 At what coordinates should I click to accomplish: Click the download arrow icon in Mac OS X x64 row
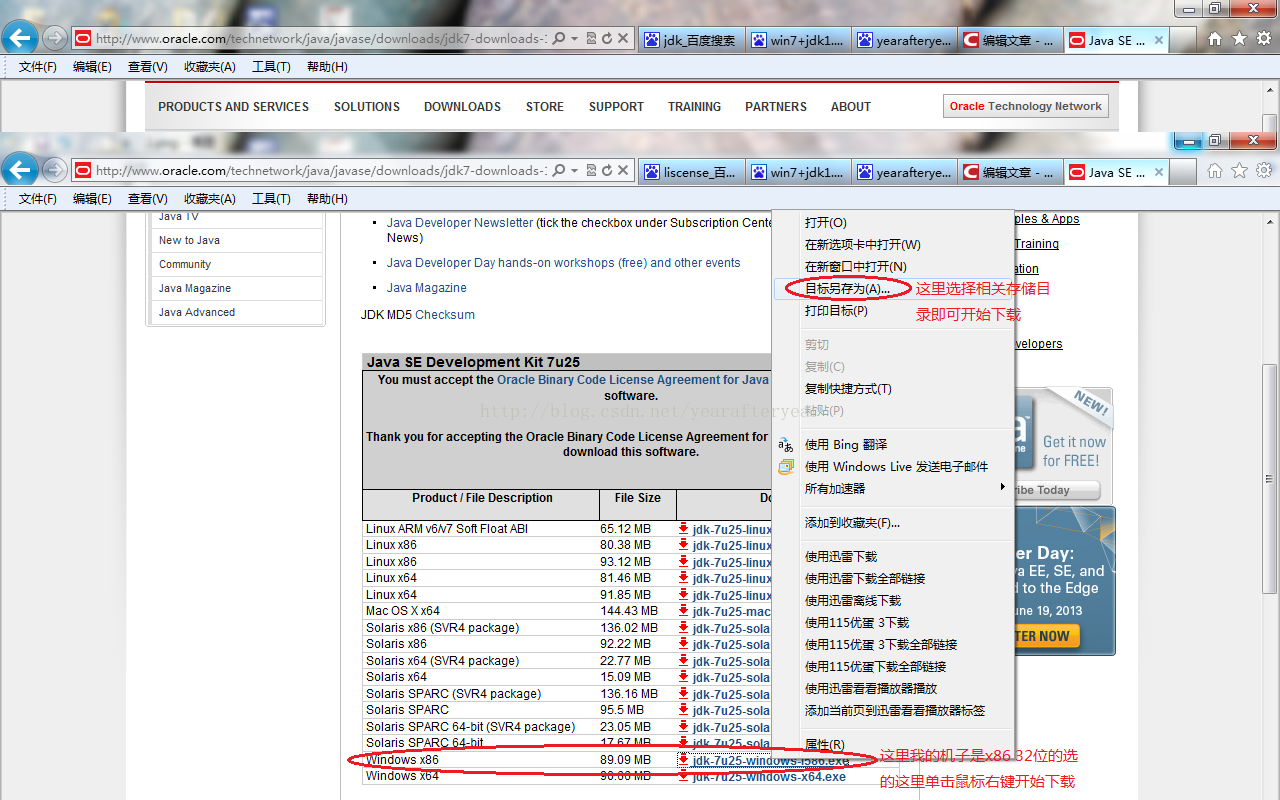(684, 611)
